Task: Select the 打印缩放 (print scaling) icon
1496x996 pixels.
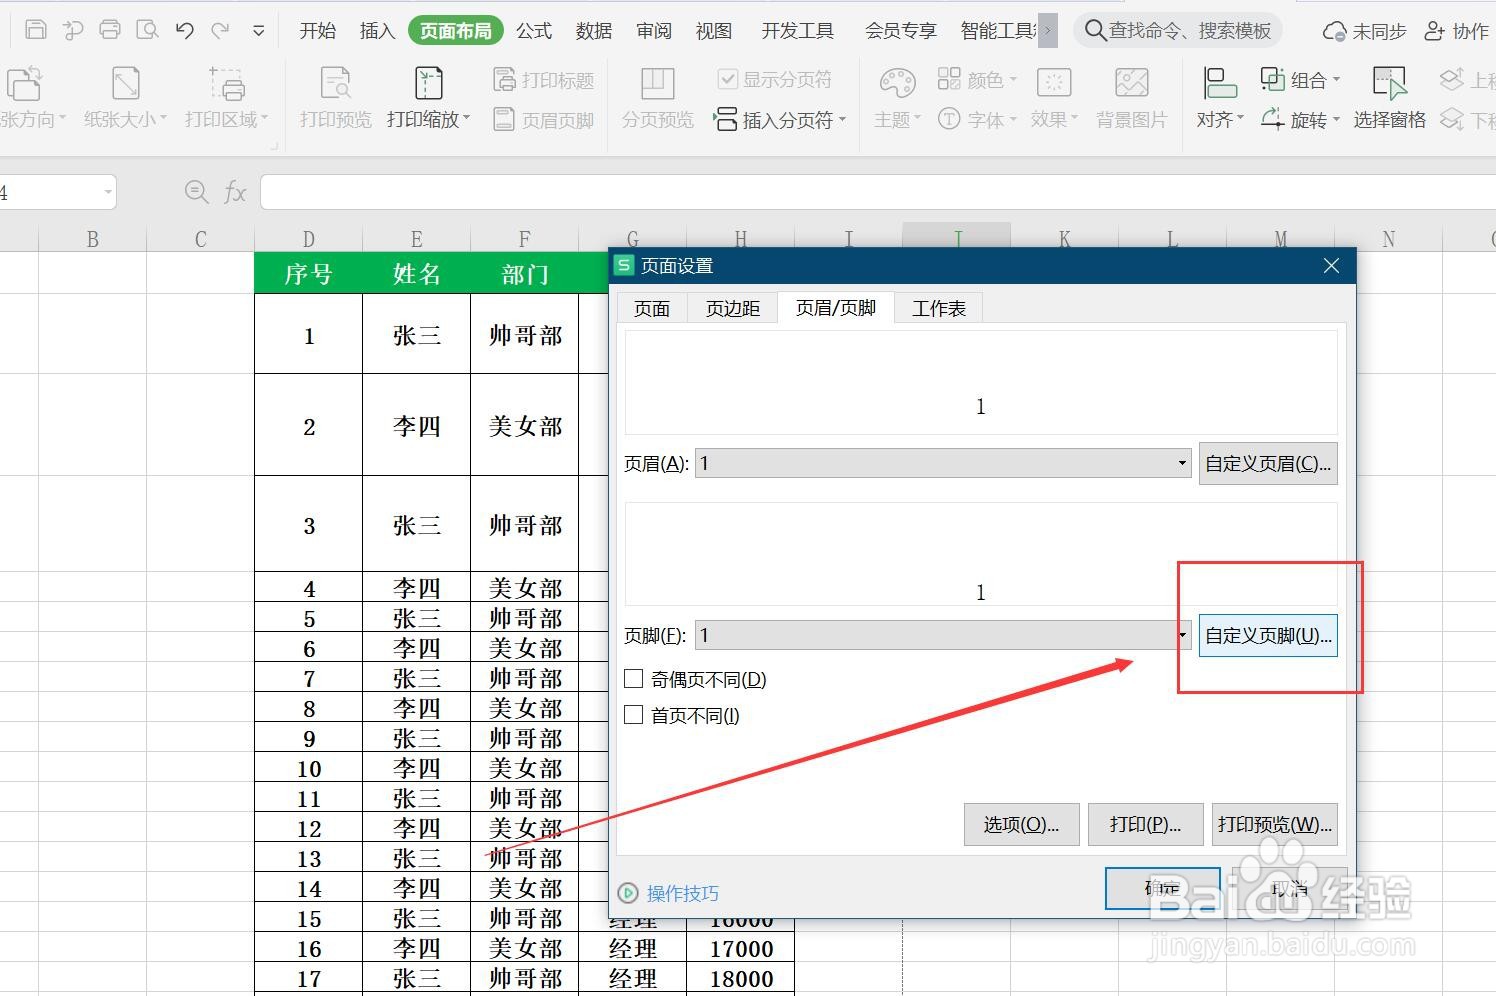Action: click(427, 97)
